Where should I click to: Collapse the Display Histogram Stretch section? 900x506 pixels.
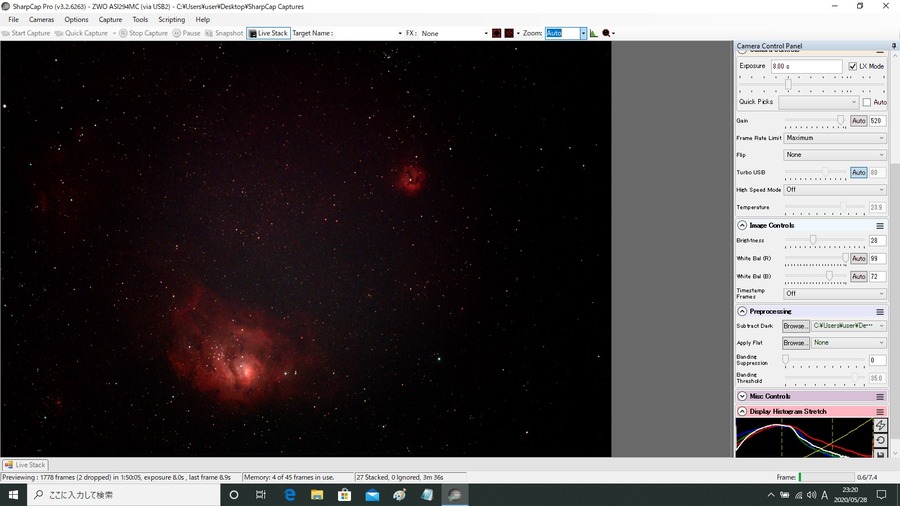click(x=742, y=411)
